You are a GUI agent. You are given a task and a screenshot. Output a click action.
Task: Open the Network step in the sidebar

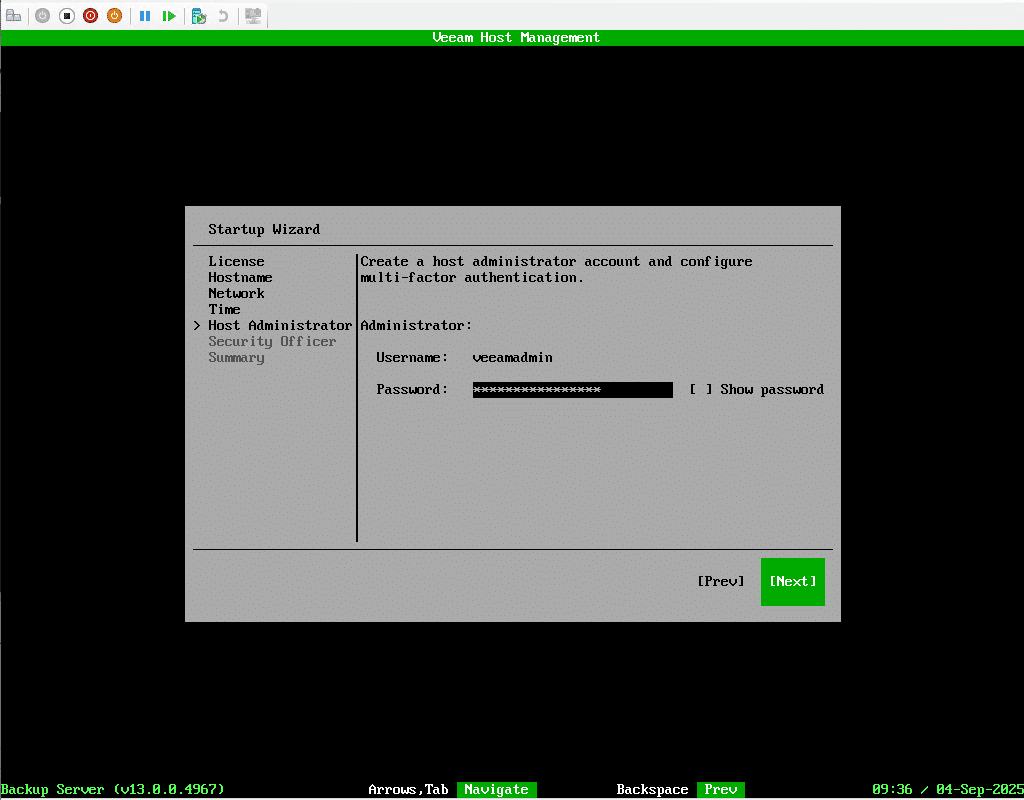tap(236, 293)
